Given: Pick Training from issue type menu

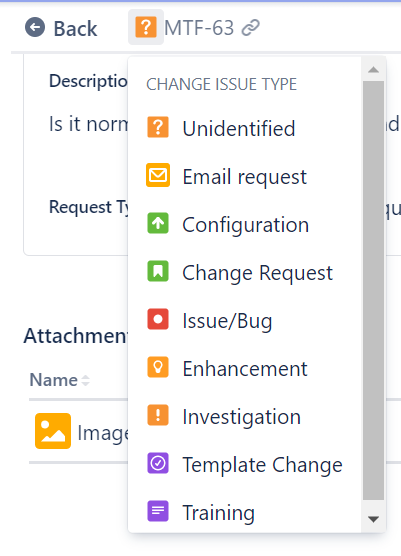Looking at the screenshot, I should [245, 512].
